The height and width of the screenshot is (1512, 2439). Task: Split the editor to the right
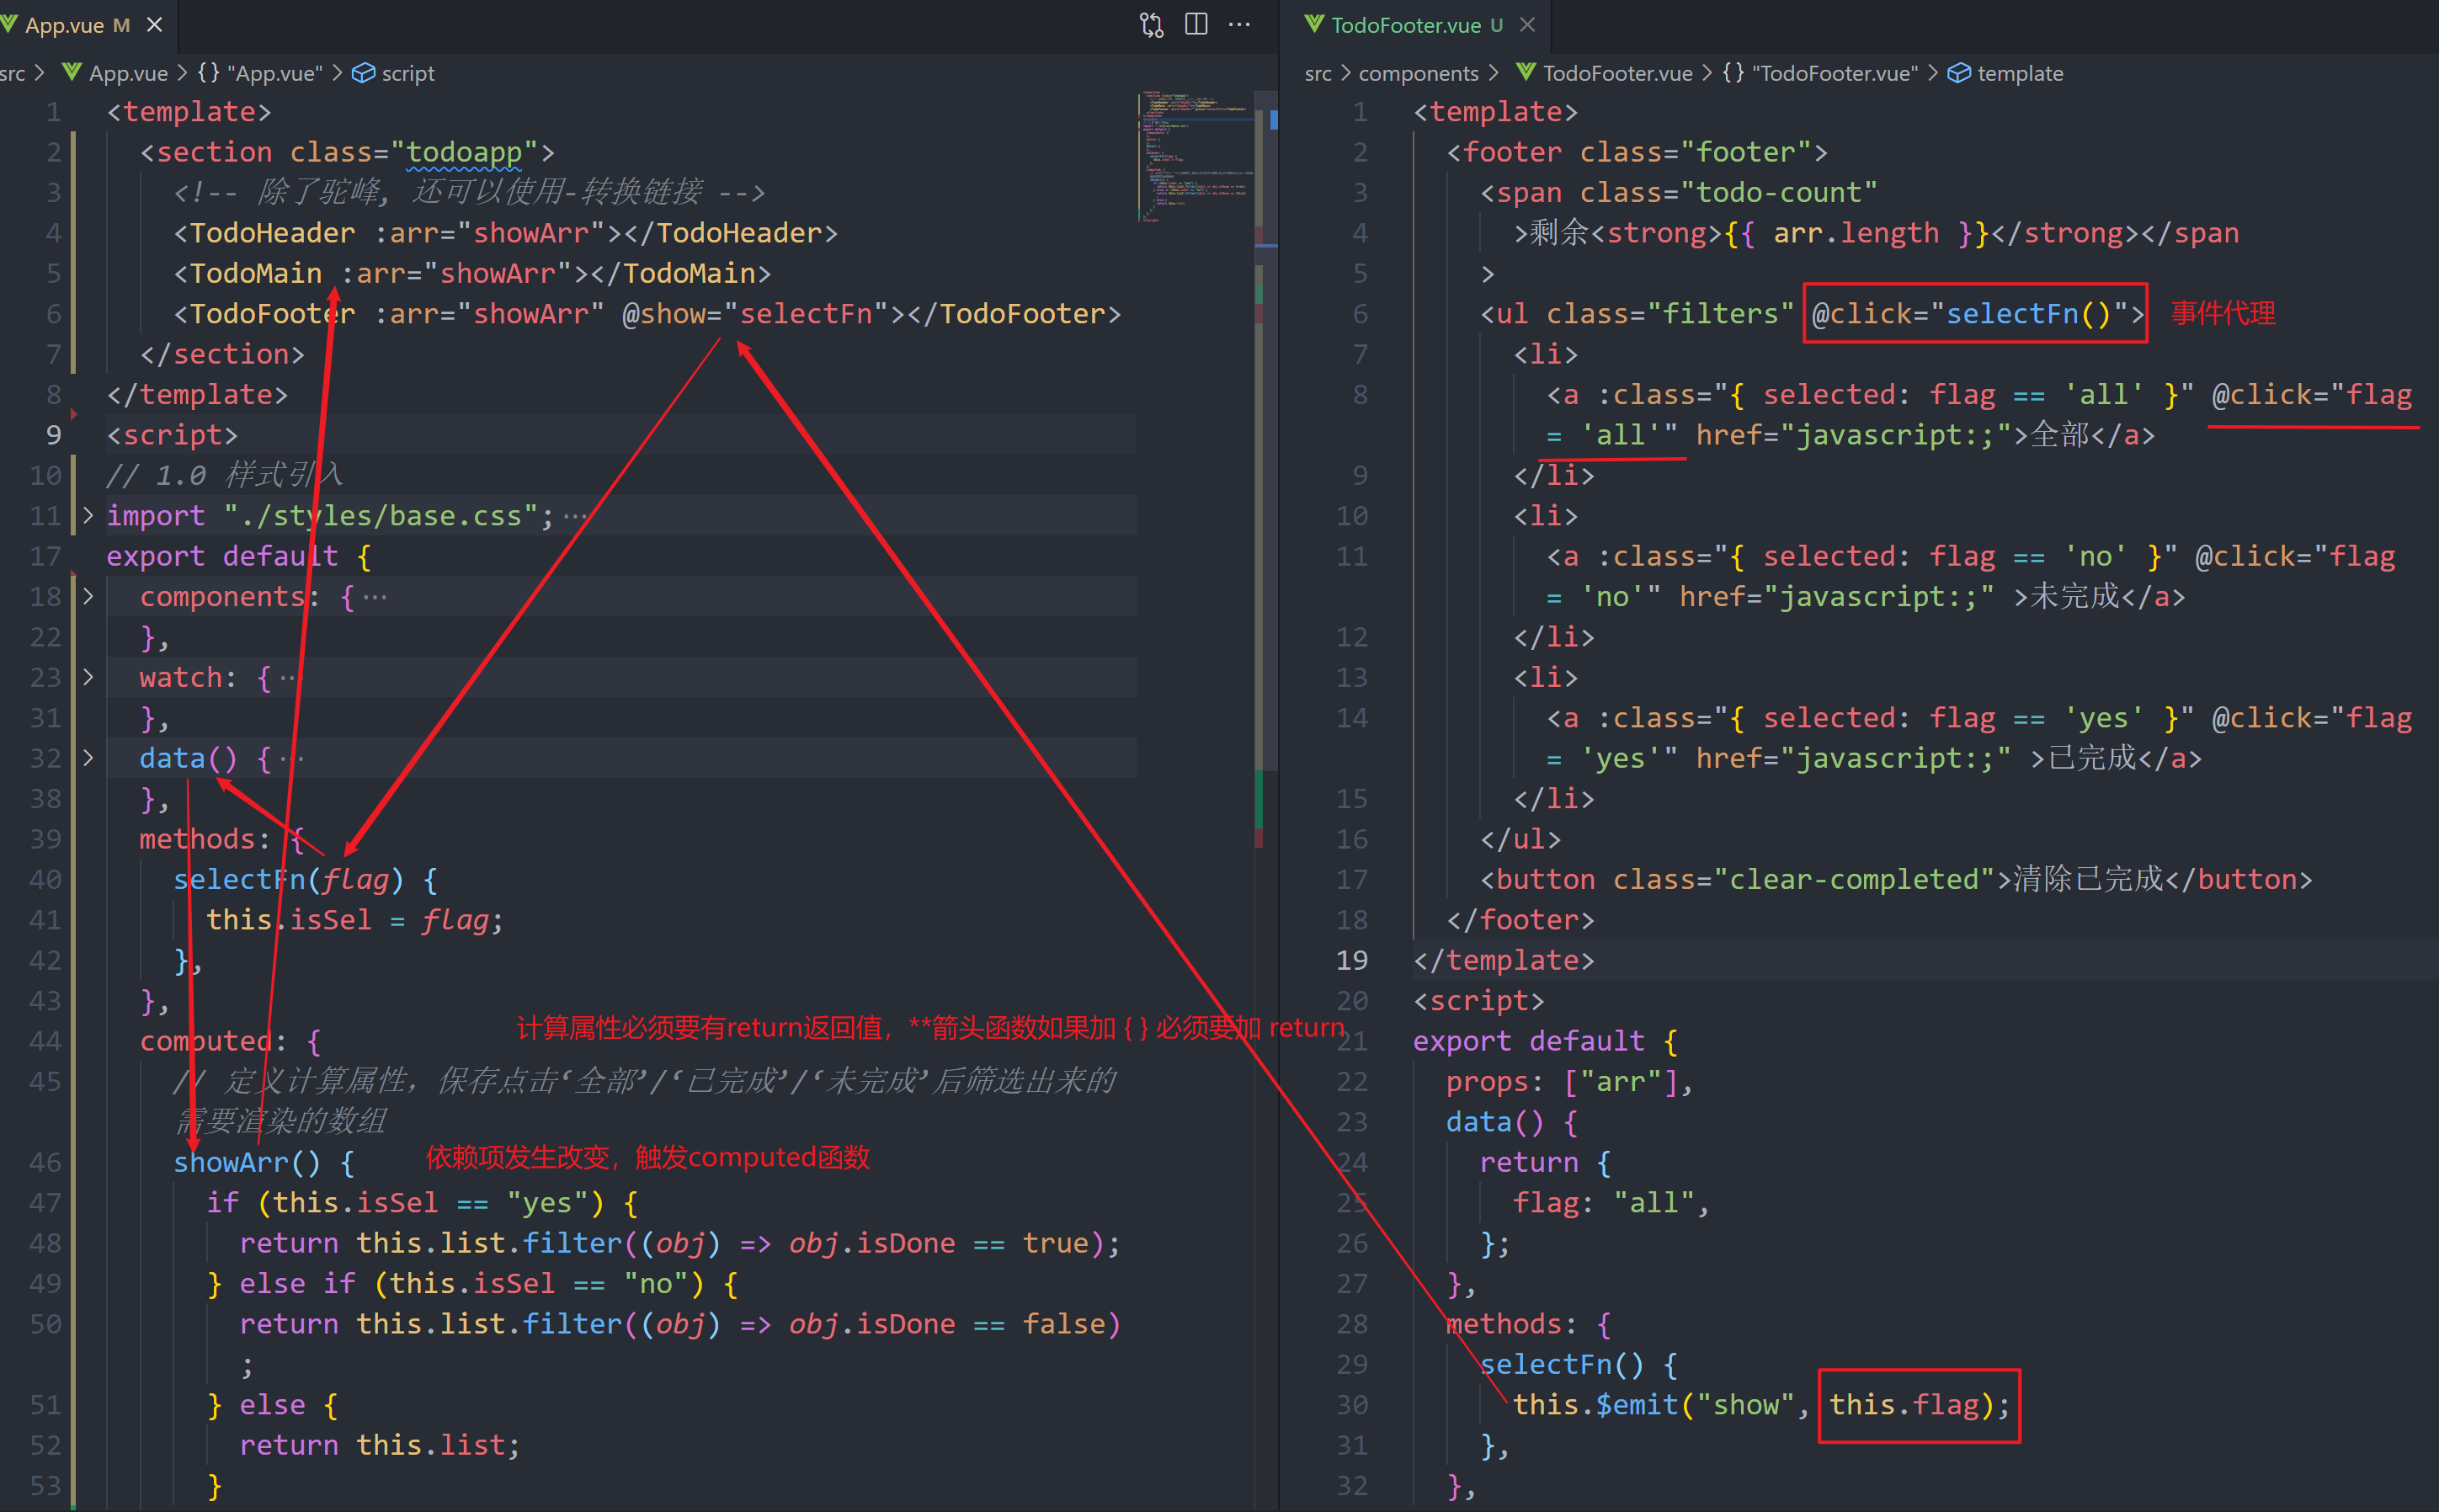[x=1196, y=25]
